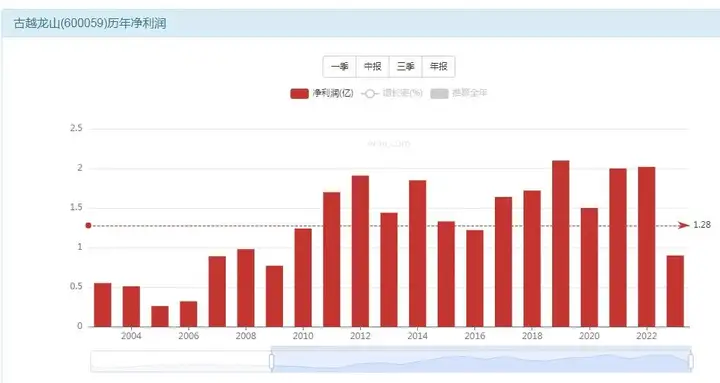Click the bar for year 2004
Screen dimensions: 720x383
pos(131,306)
